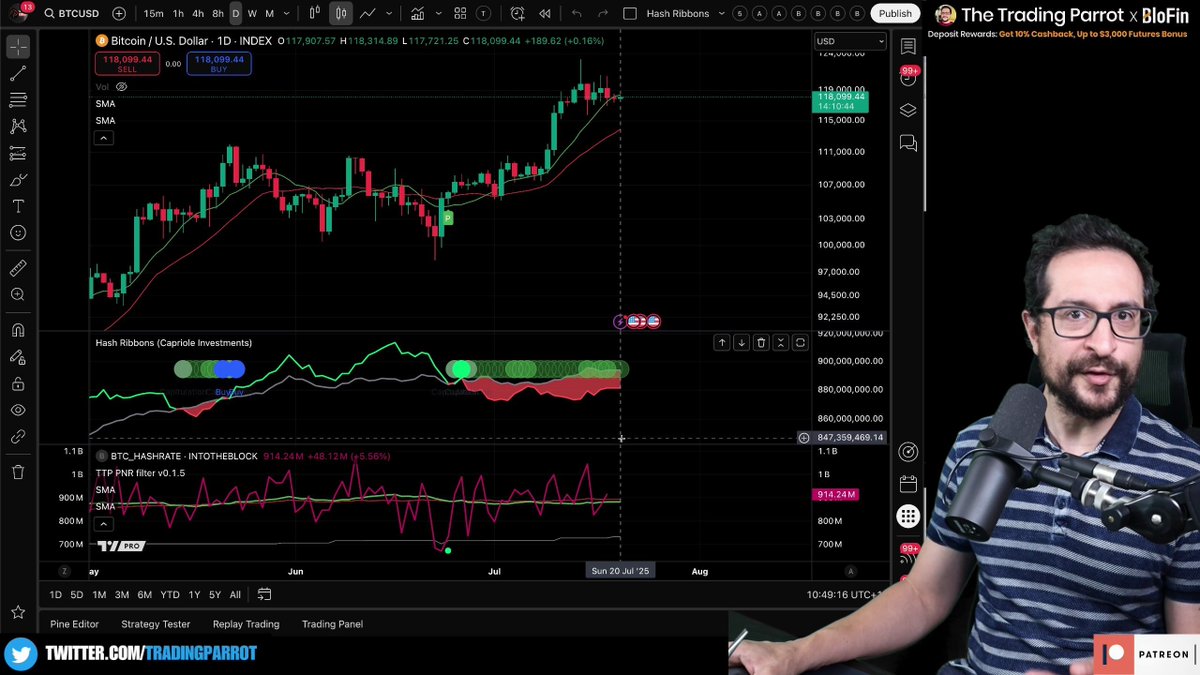1200x675 pixels.
Task: Click the blue BUY price button
Action: (x=219, y=64)
